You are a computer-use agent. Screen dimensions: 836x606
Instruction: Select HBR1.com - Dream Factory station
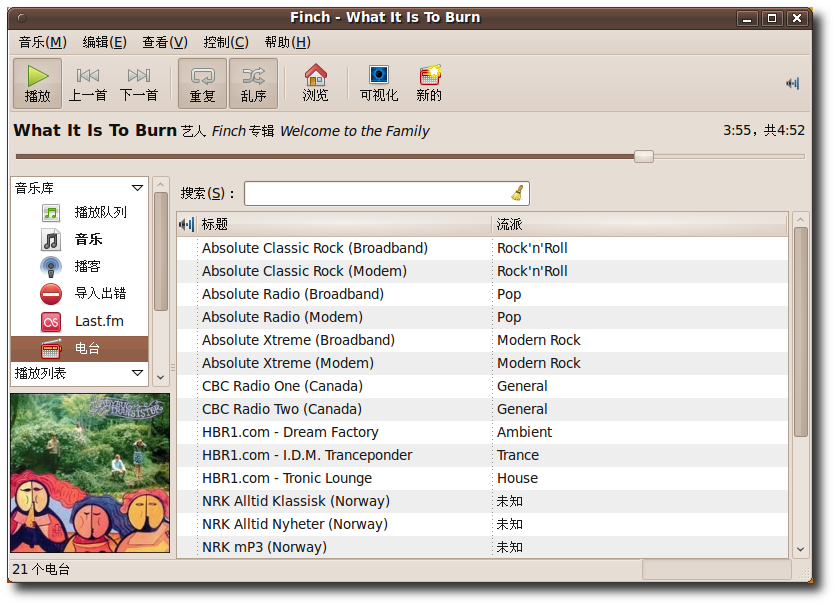[x=482, y=432]
